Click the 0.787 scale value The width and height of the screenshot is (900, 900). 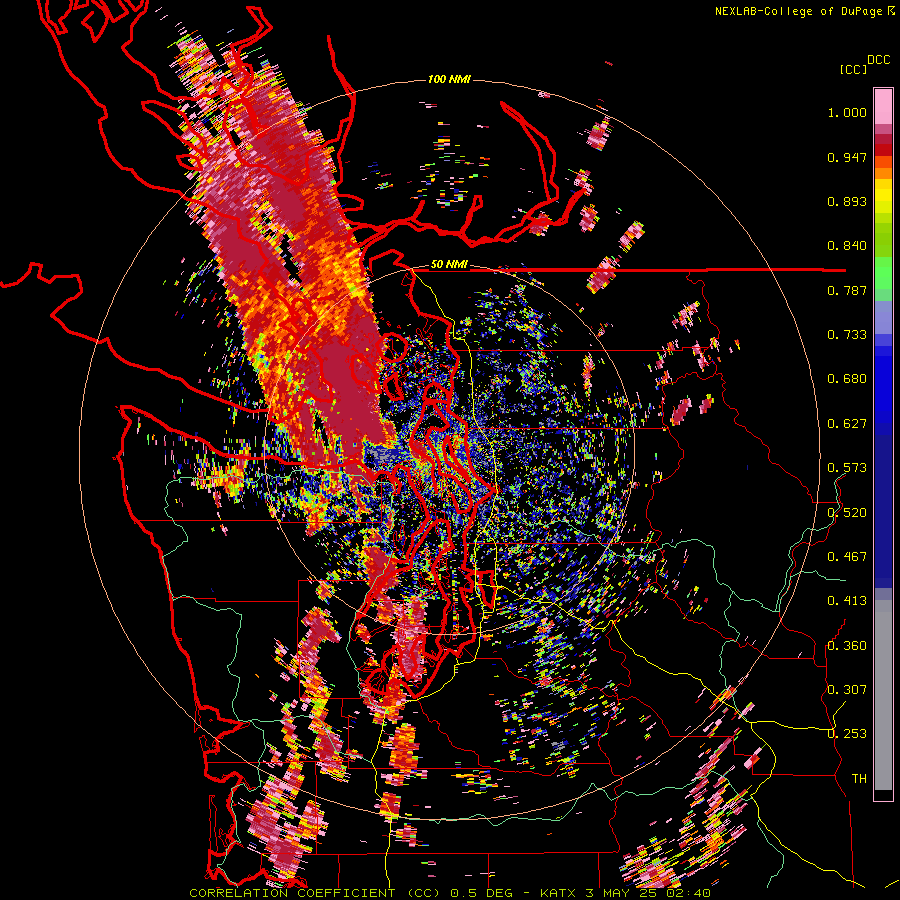(847, 290)
